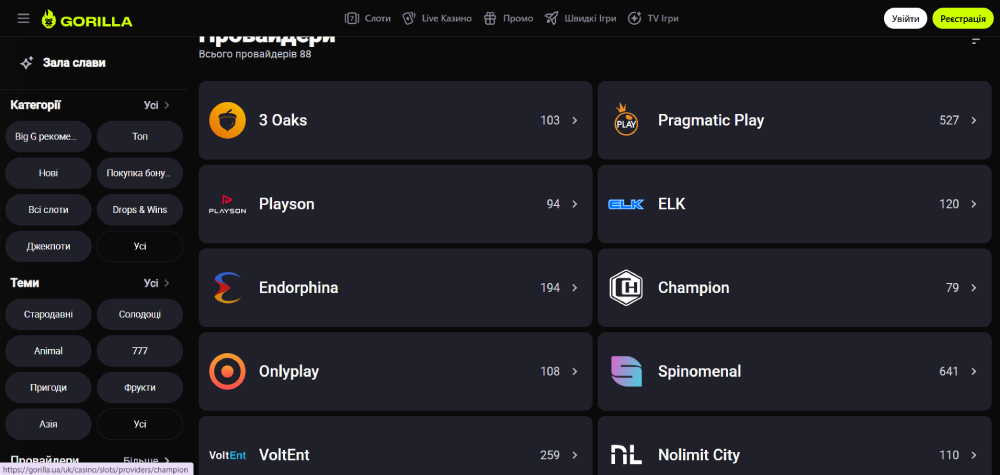
Task: Click the Швидкі Ігри rocket icon
Action: [x=552, y=18]
